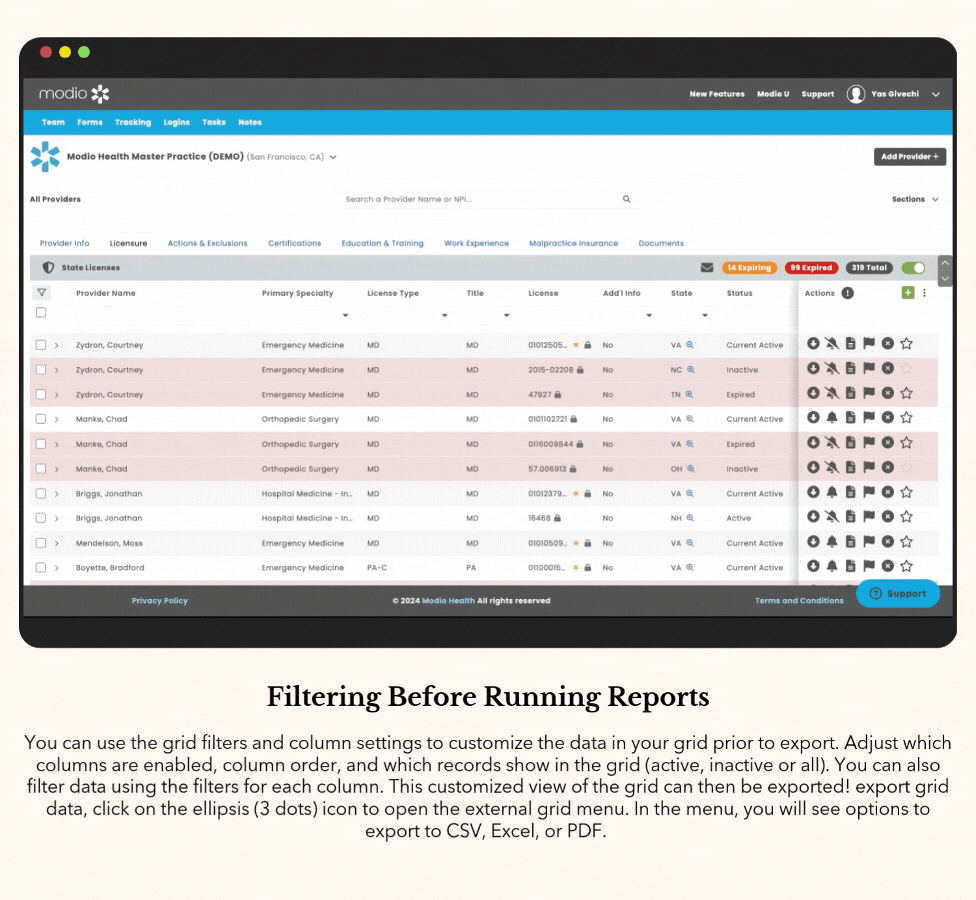Open the Primary Specialty filter dropdown

click(345, 316)
